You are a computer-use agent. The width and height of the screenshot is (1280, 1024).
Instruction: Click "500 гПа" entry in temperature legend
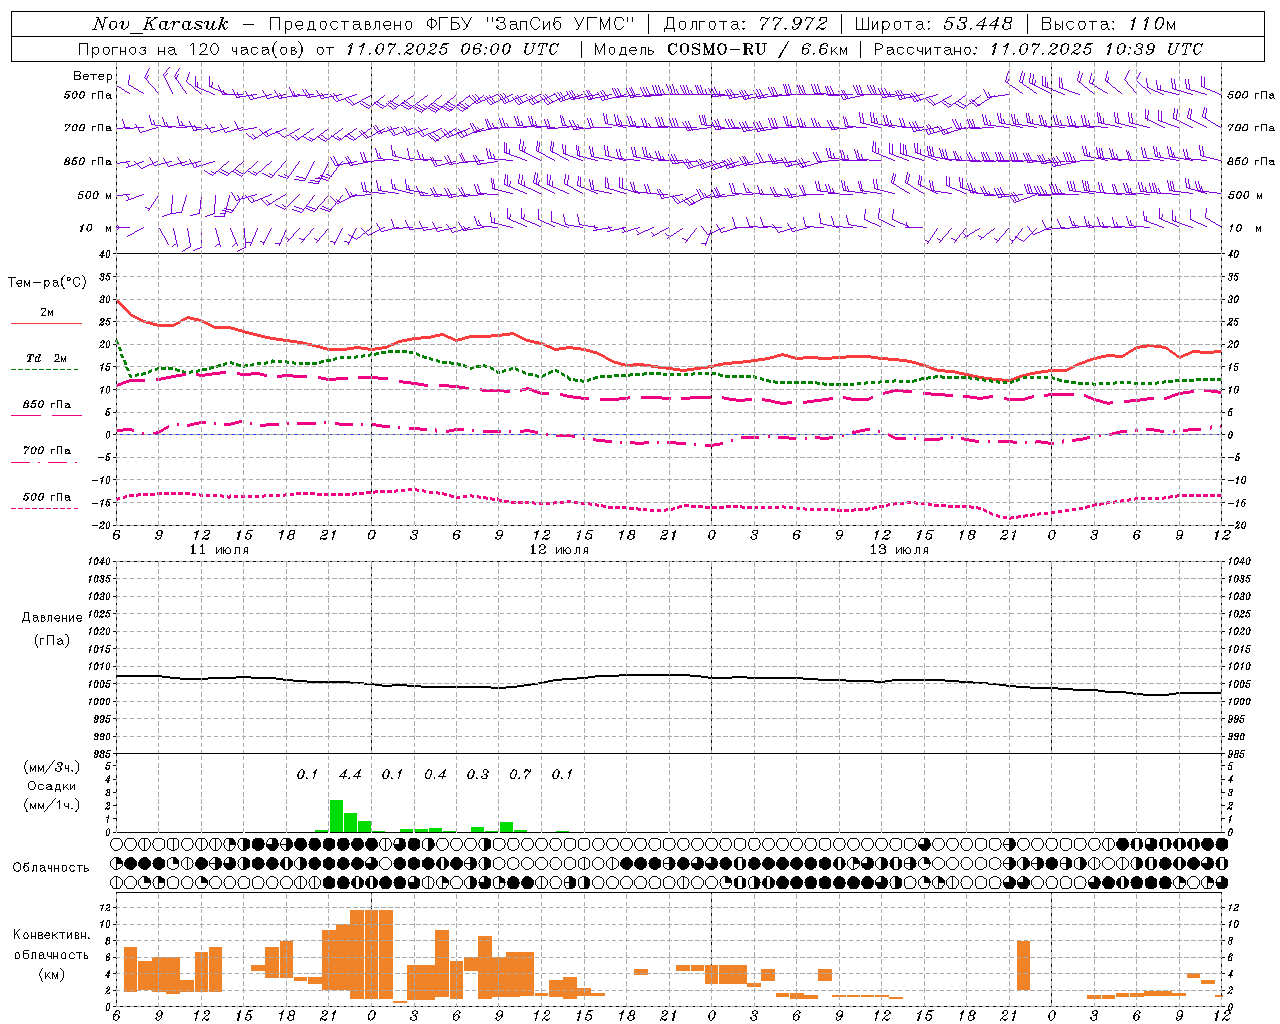(x=47, y=497)
